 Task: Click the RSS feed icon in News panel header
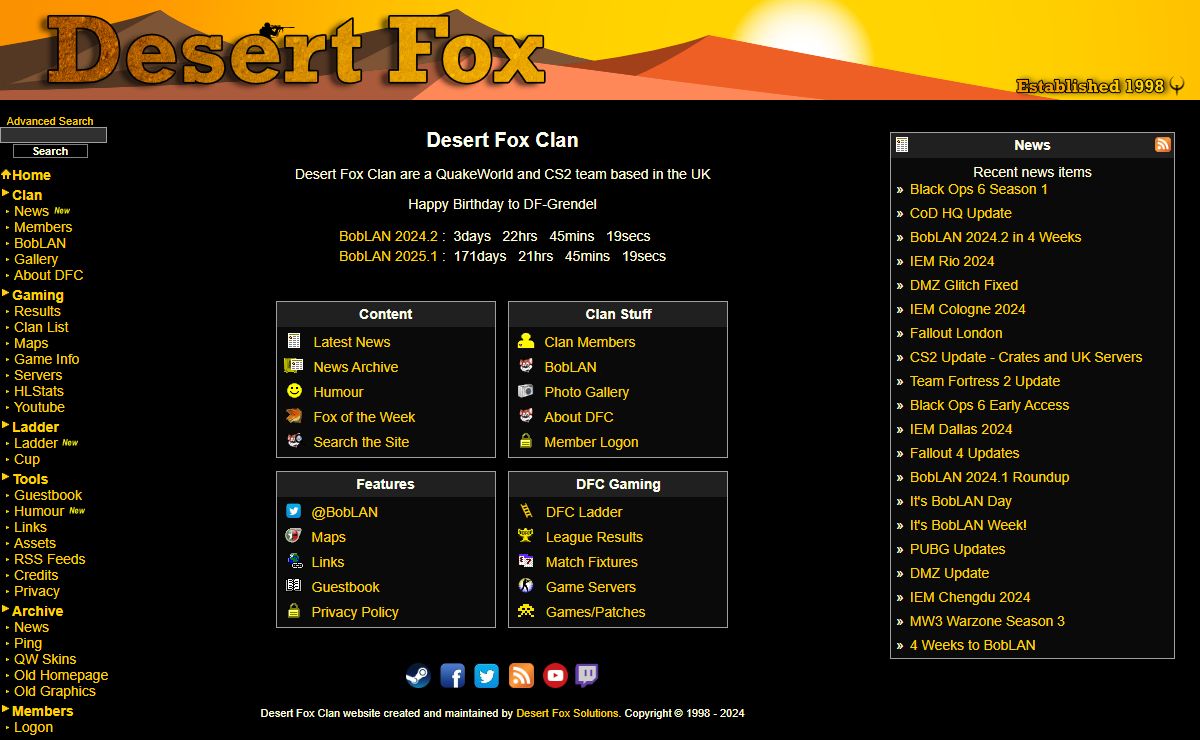pos(1163,144)
